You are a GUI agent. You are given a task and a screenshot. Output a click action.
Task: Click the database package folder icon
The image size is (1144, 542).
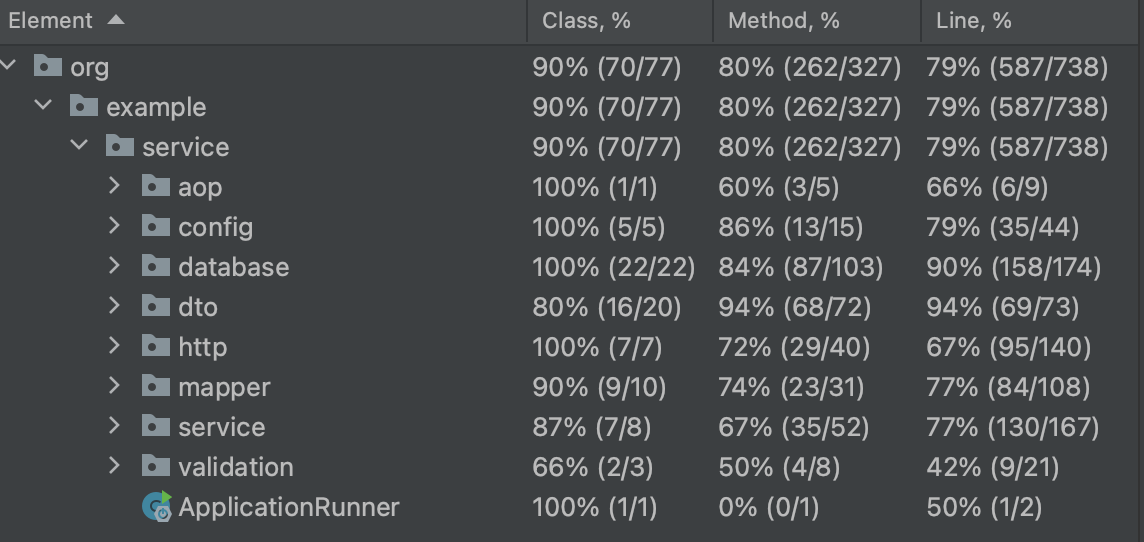155,266
